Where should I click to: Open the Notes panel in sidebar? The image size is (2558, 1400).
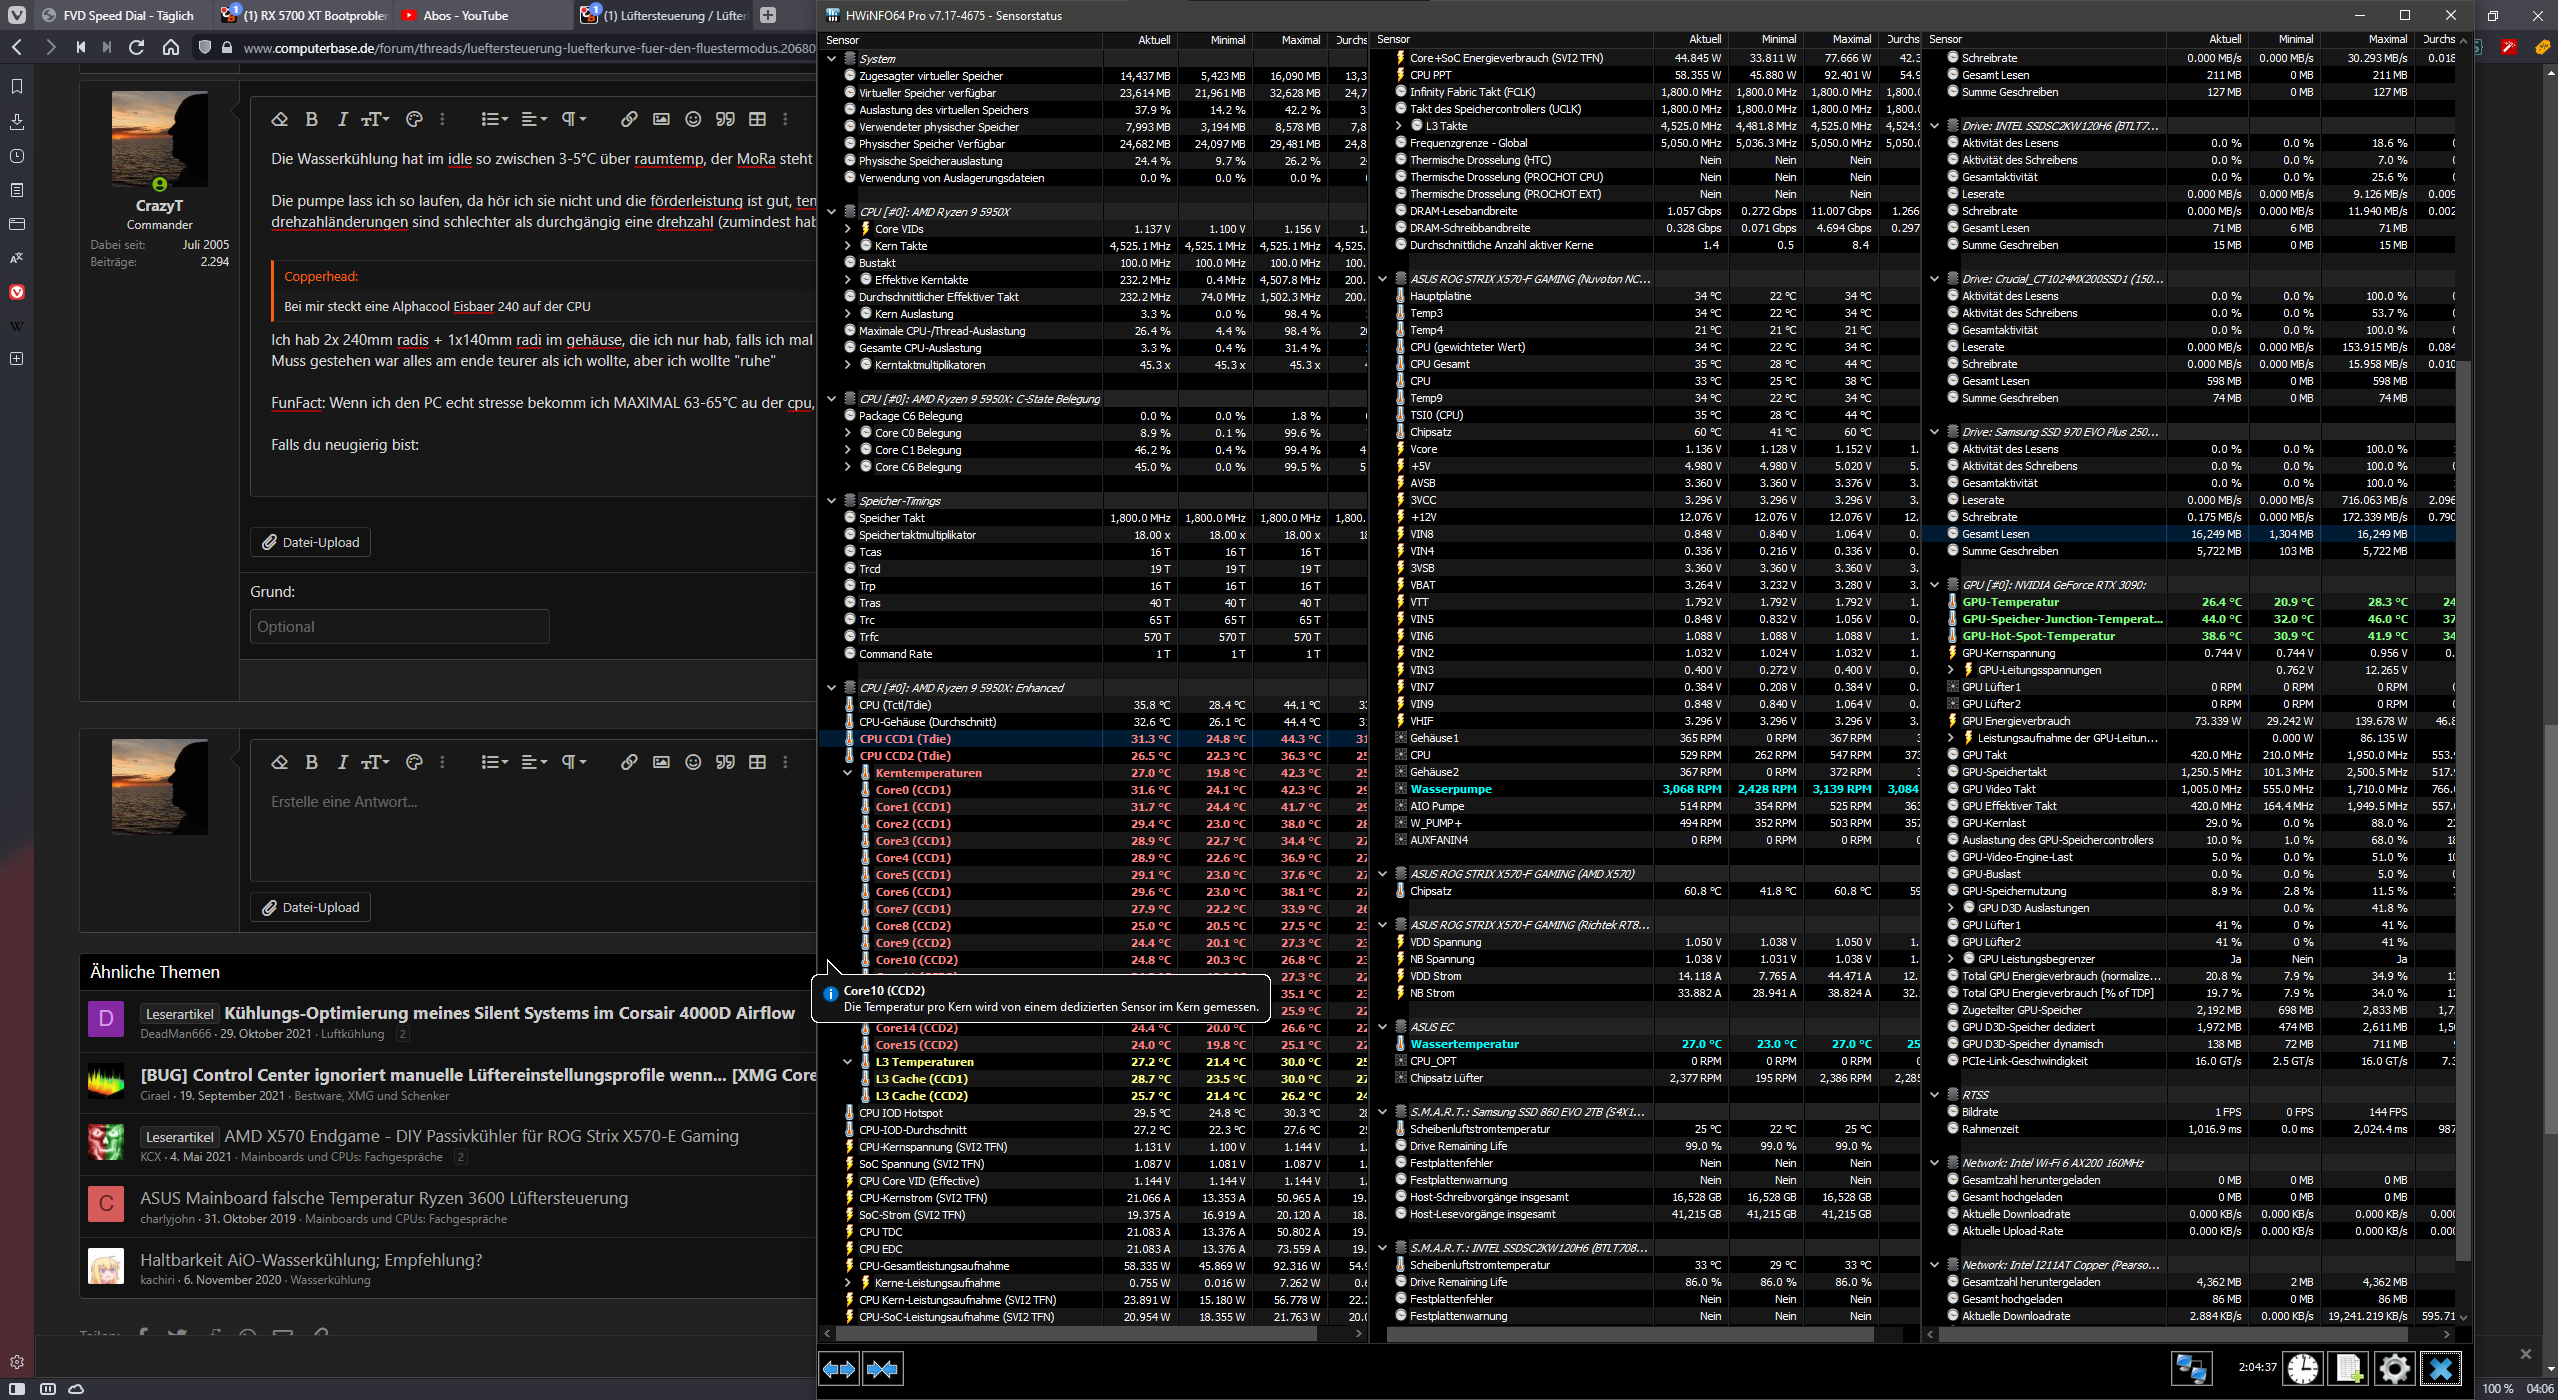(17, 190)
